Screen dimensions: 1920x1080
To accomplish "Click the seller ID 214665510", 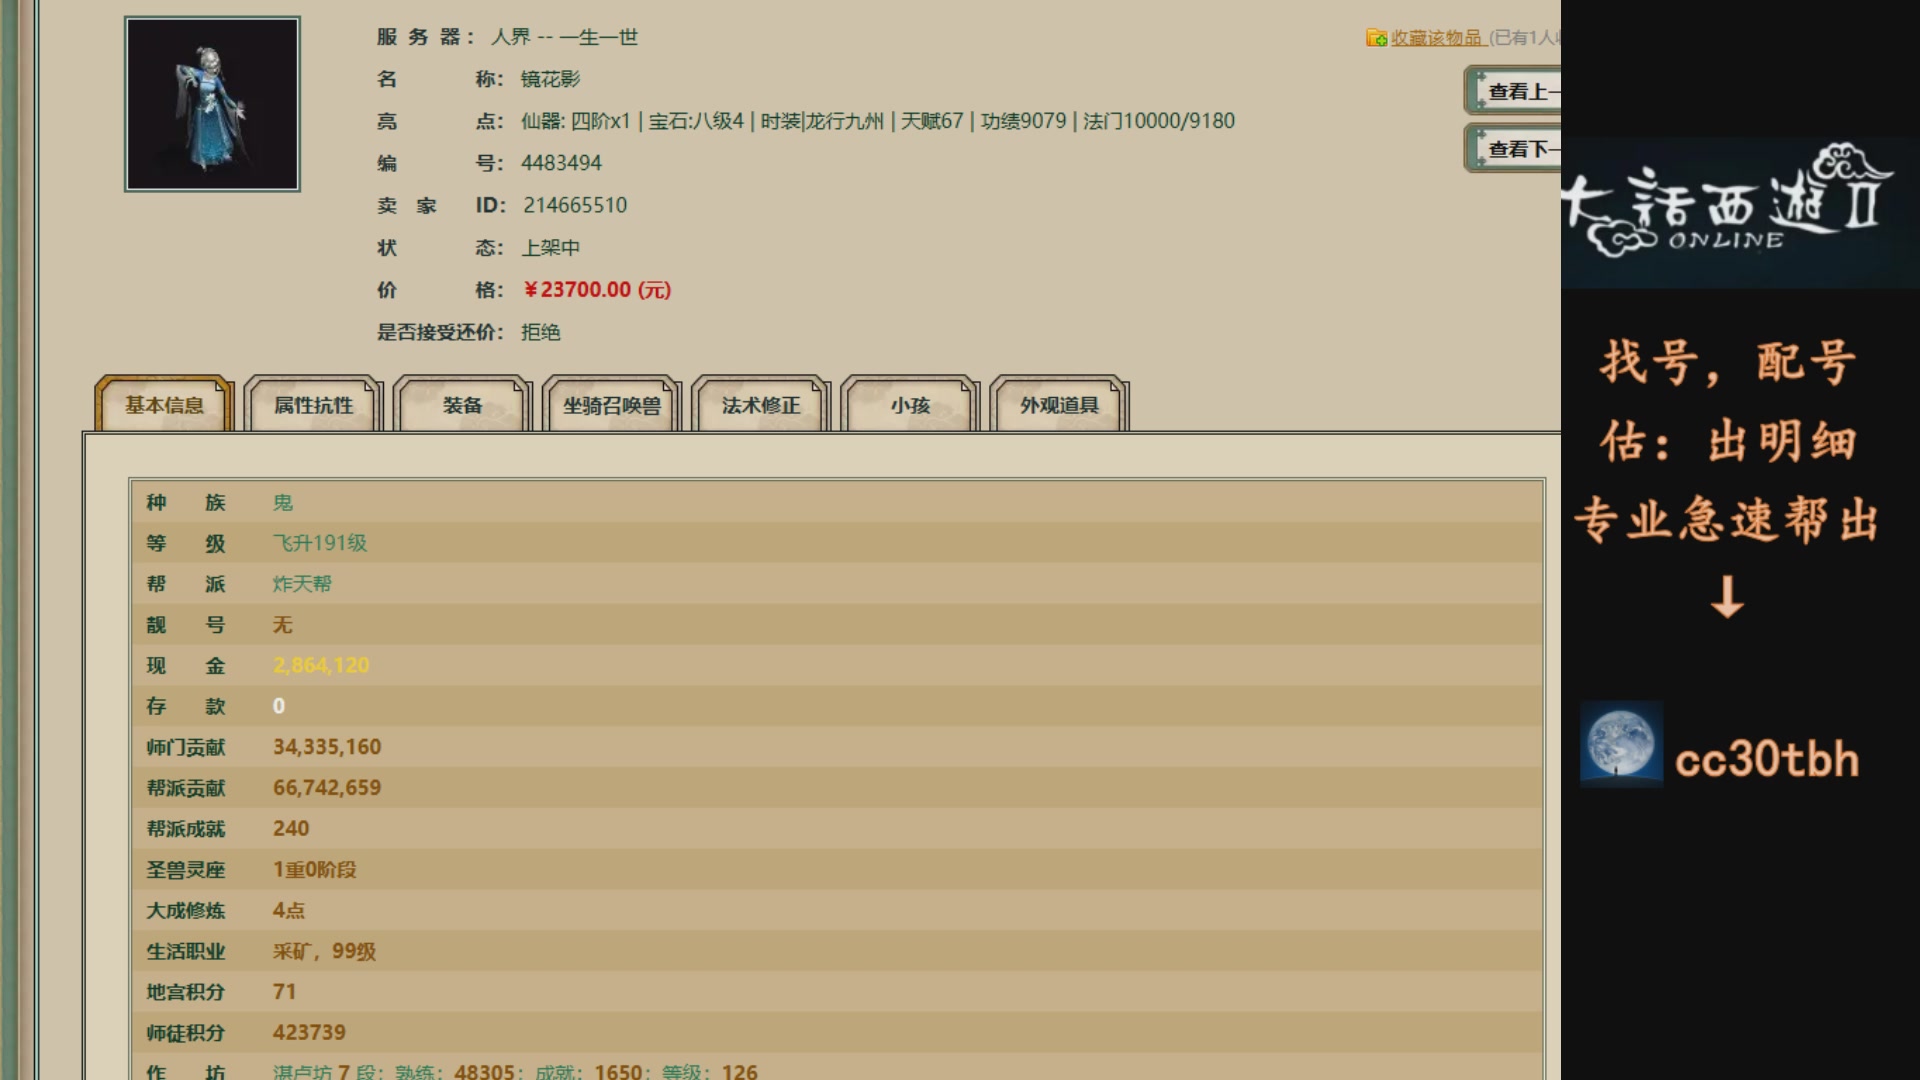I will pyautogui.click(x=575, y=205).
